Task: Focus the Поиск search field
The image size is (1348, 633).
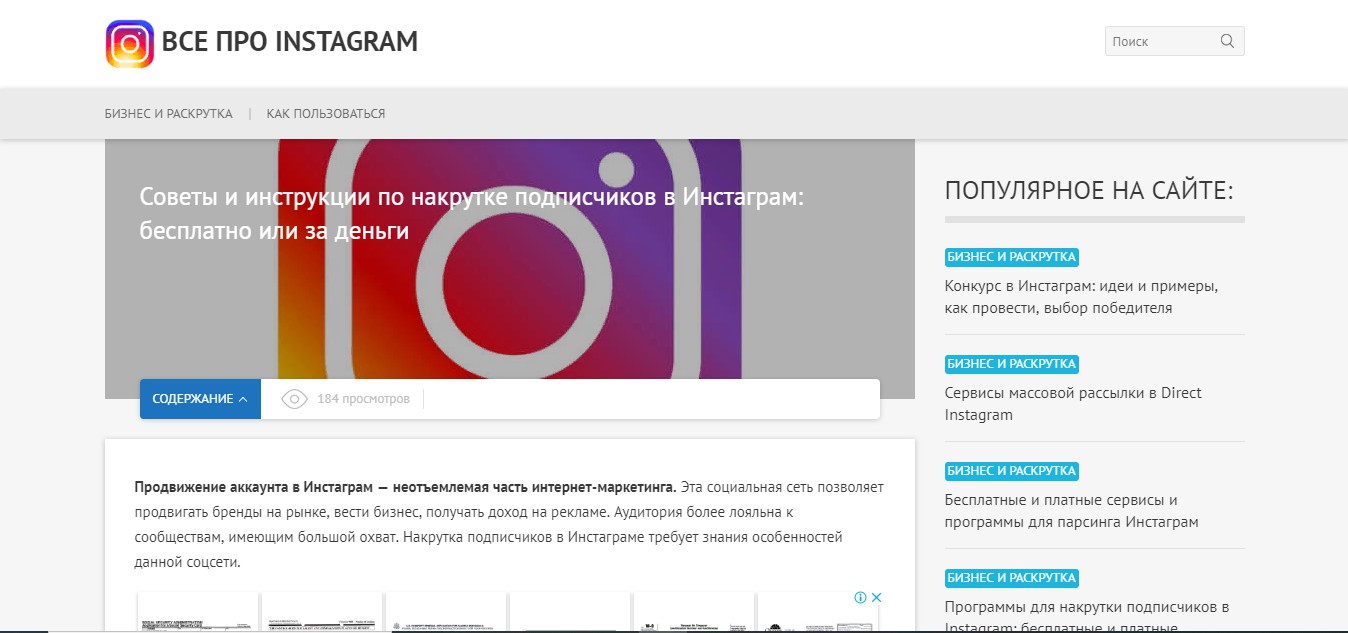Action: 1174,41
